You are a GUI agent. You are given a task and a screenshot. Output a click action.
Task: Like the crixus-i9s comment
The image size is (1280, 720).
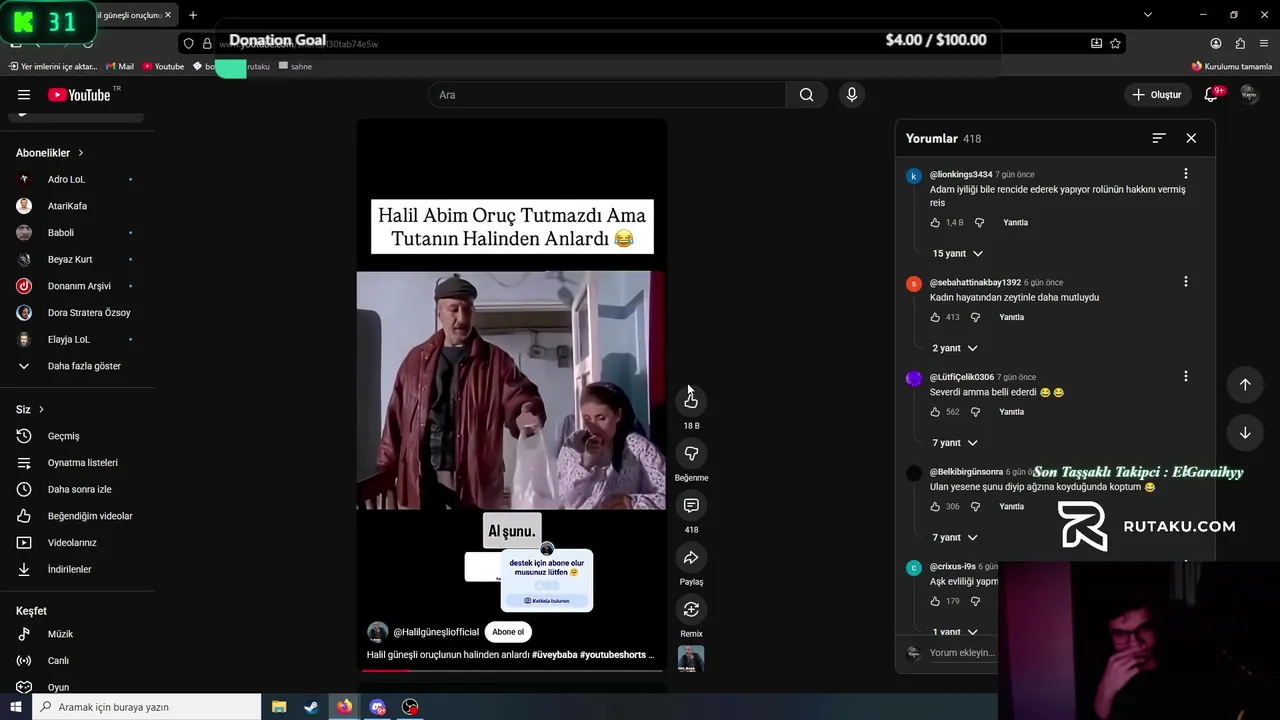pos(935,601)
